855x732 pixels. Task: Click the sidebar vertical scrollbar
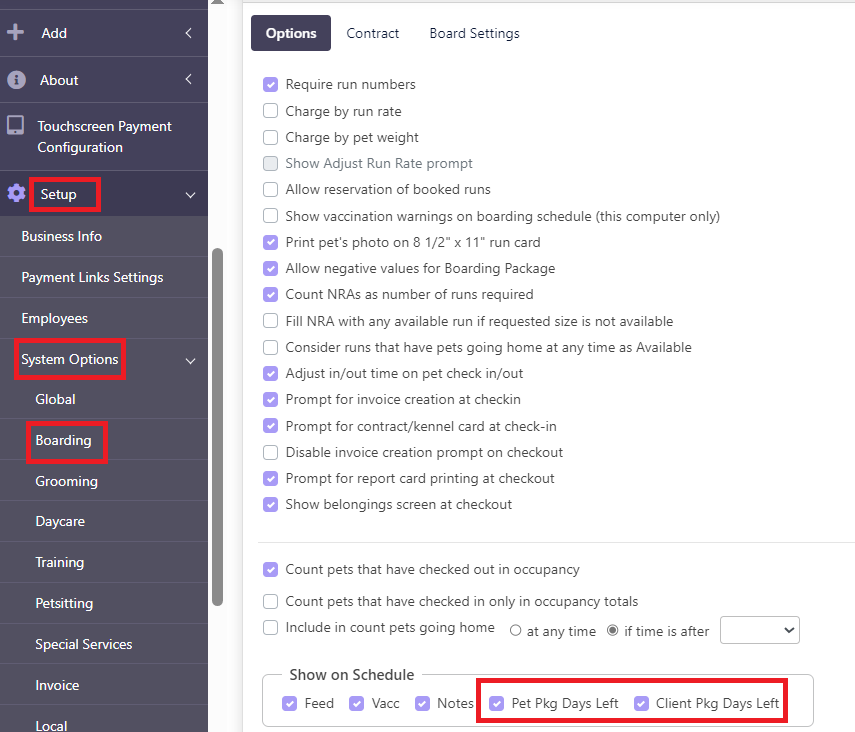(x=218, y=427)
